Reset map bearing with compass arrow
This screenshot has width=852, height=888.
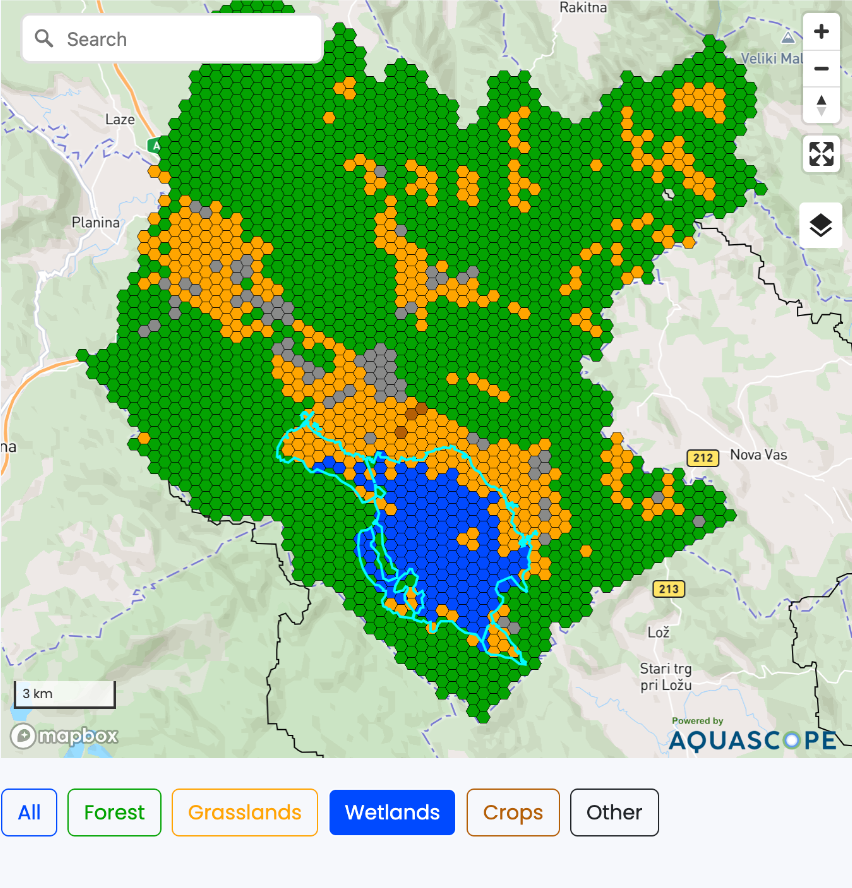click(821, 105)
